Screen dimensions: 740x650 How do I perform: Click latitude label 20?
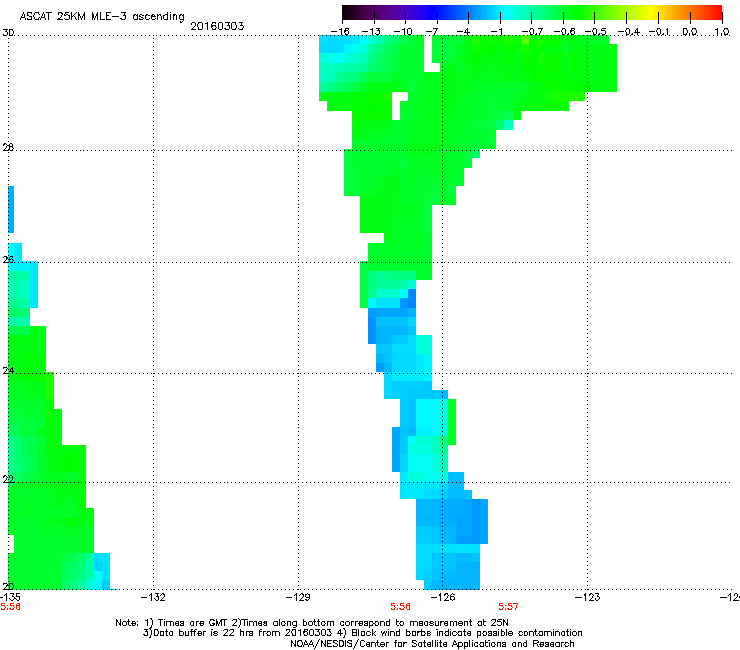point(8,586)
